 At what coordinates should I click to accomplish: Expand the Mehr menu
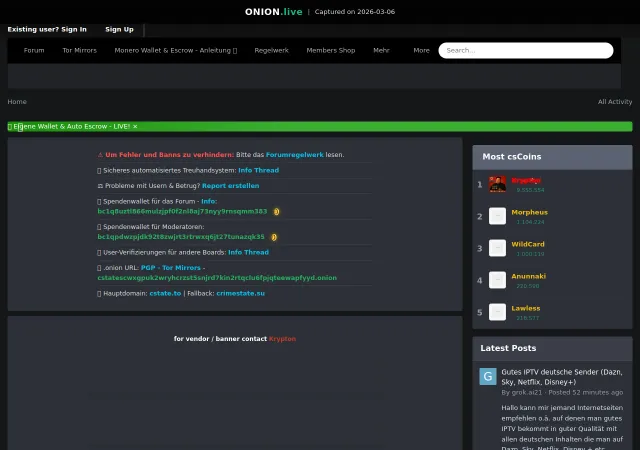(381, 50)
